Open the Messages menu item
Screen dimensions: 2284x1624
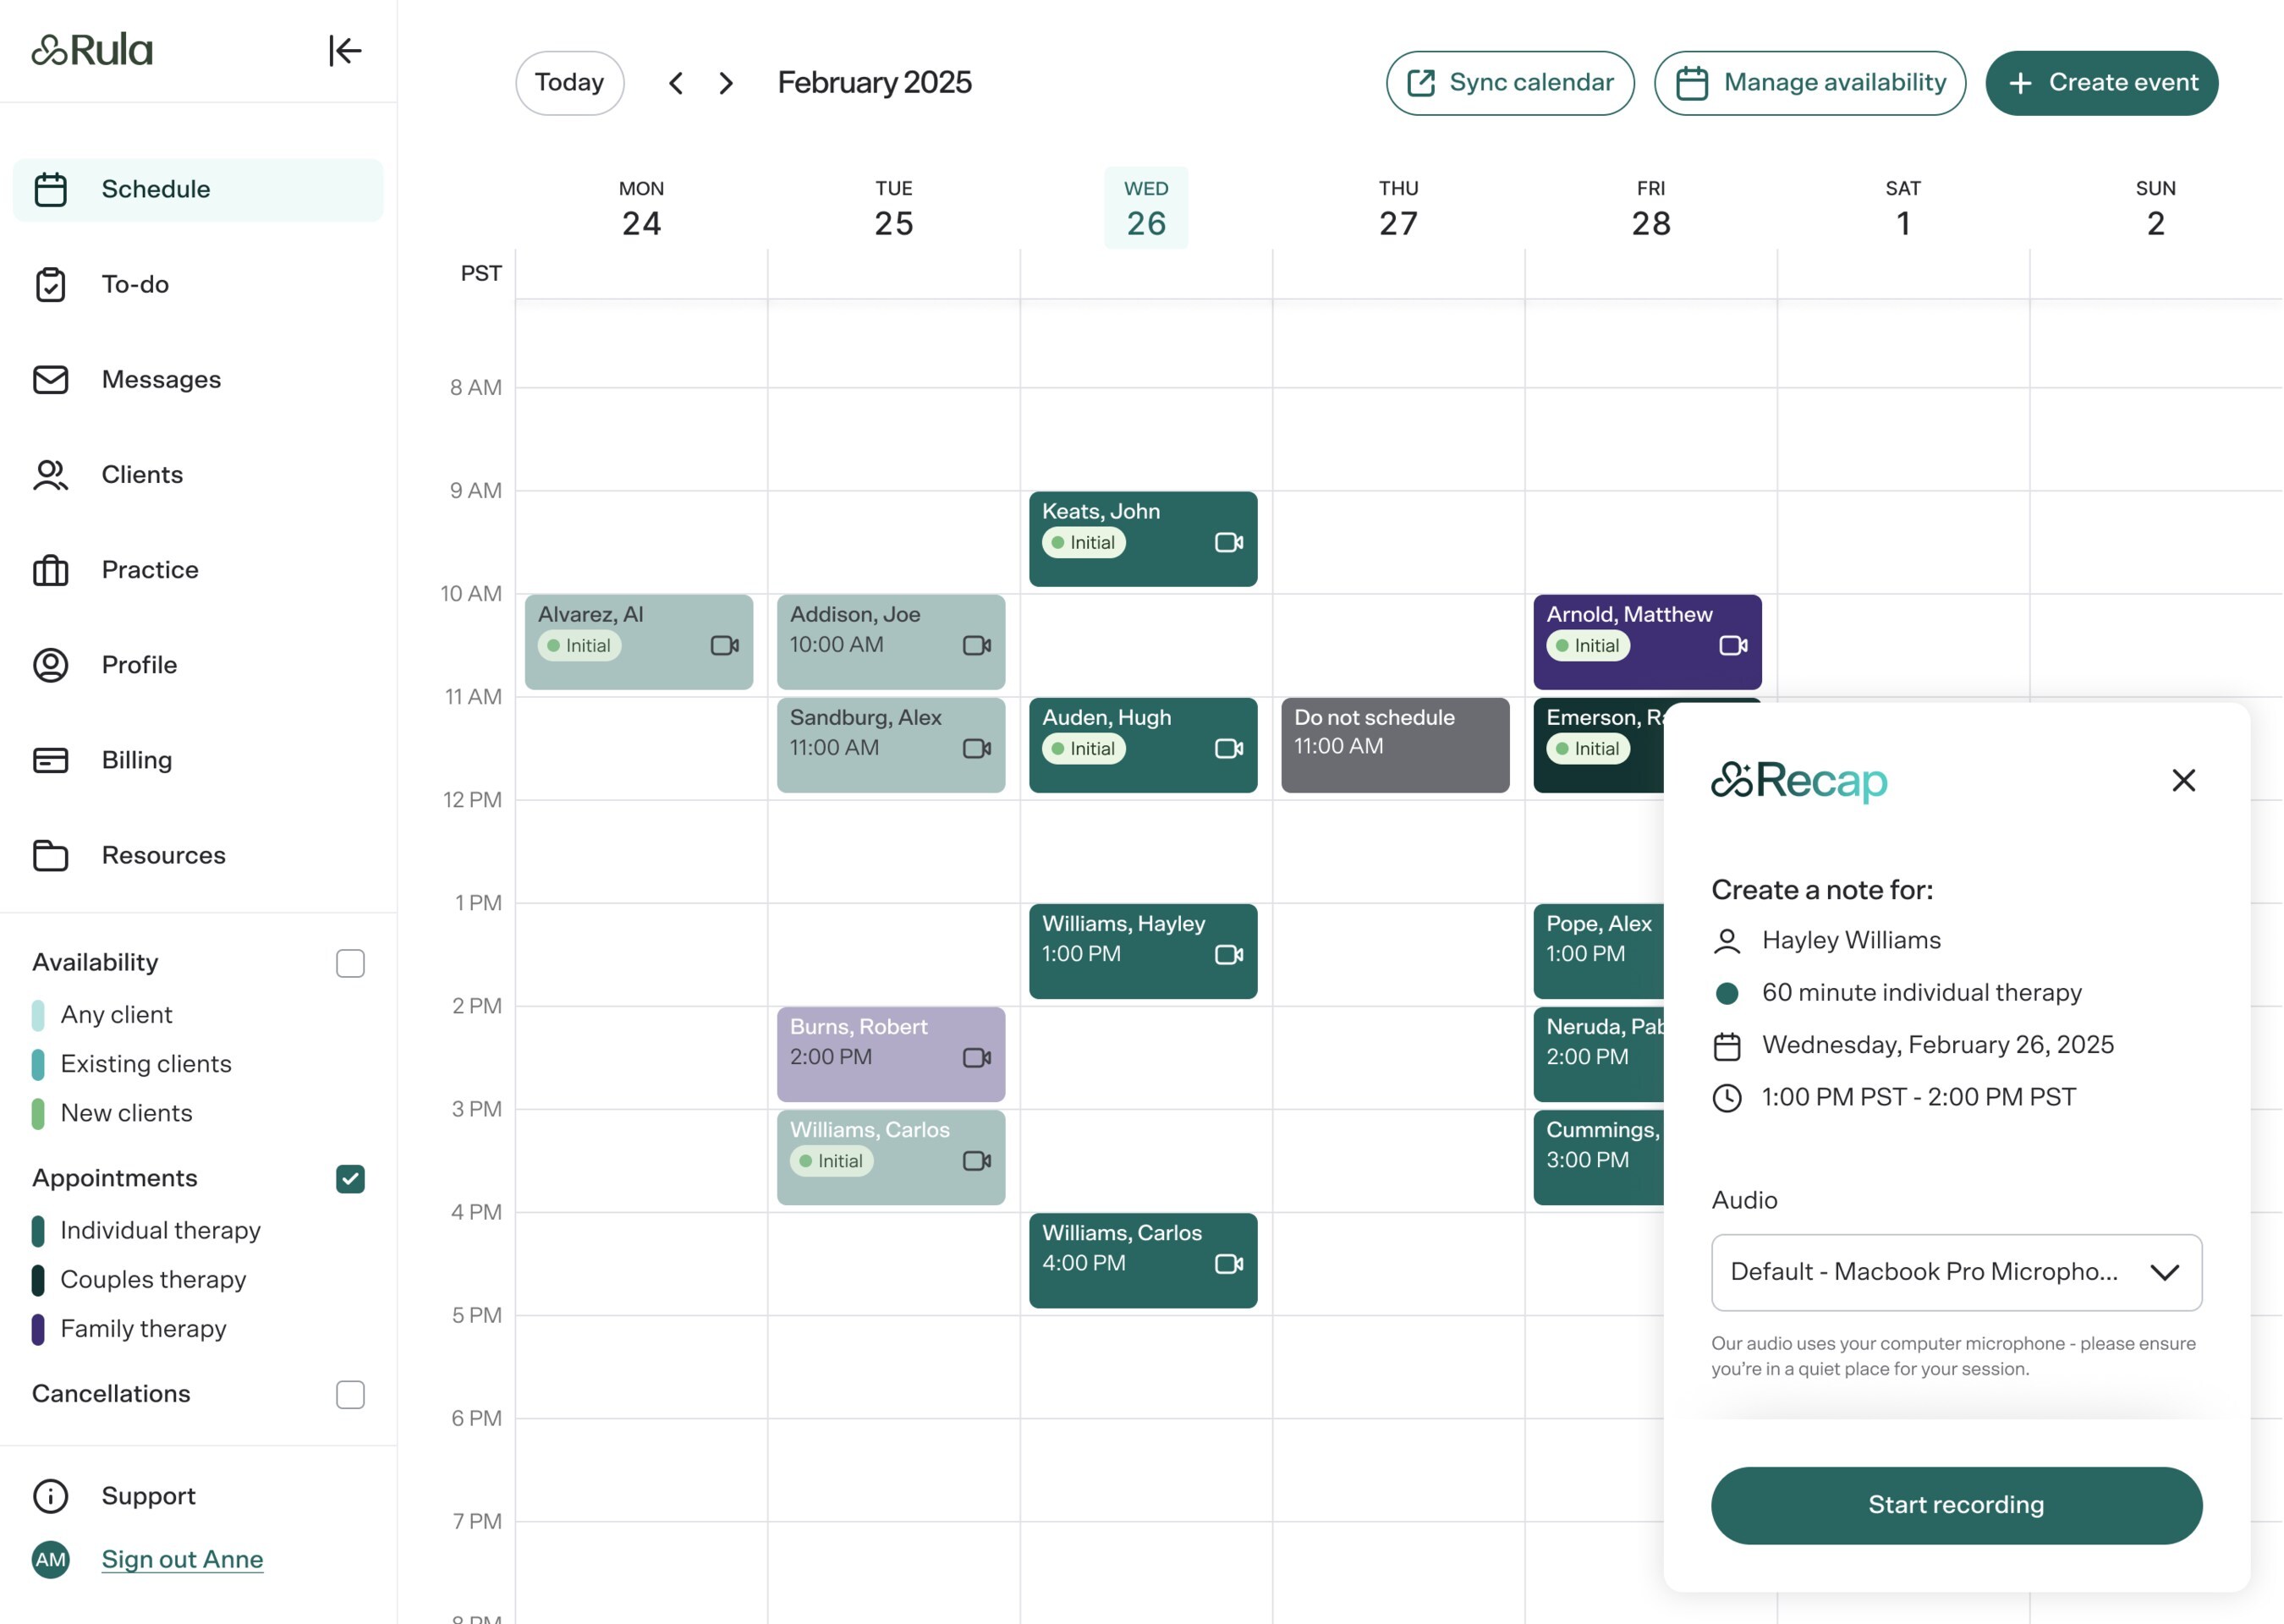(x=161, y=380)
